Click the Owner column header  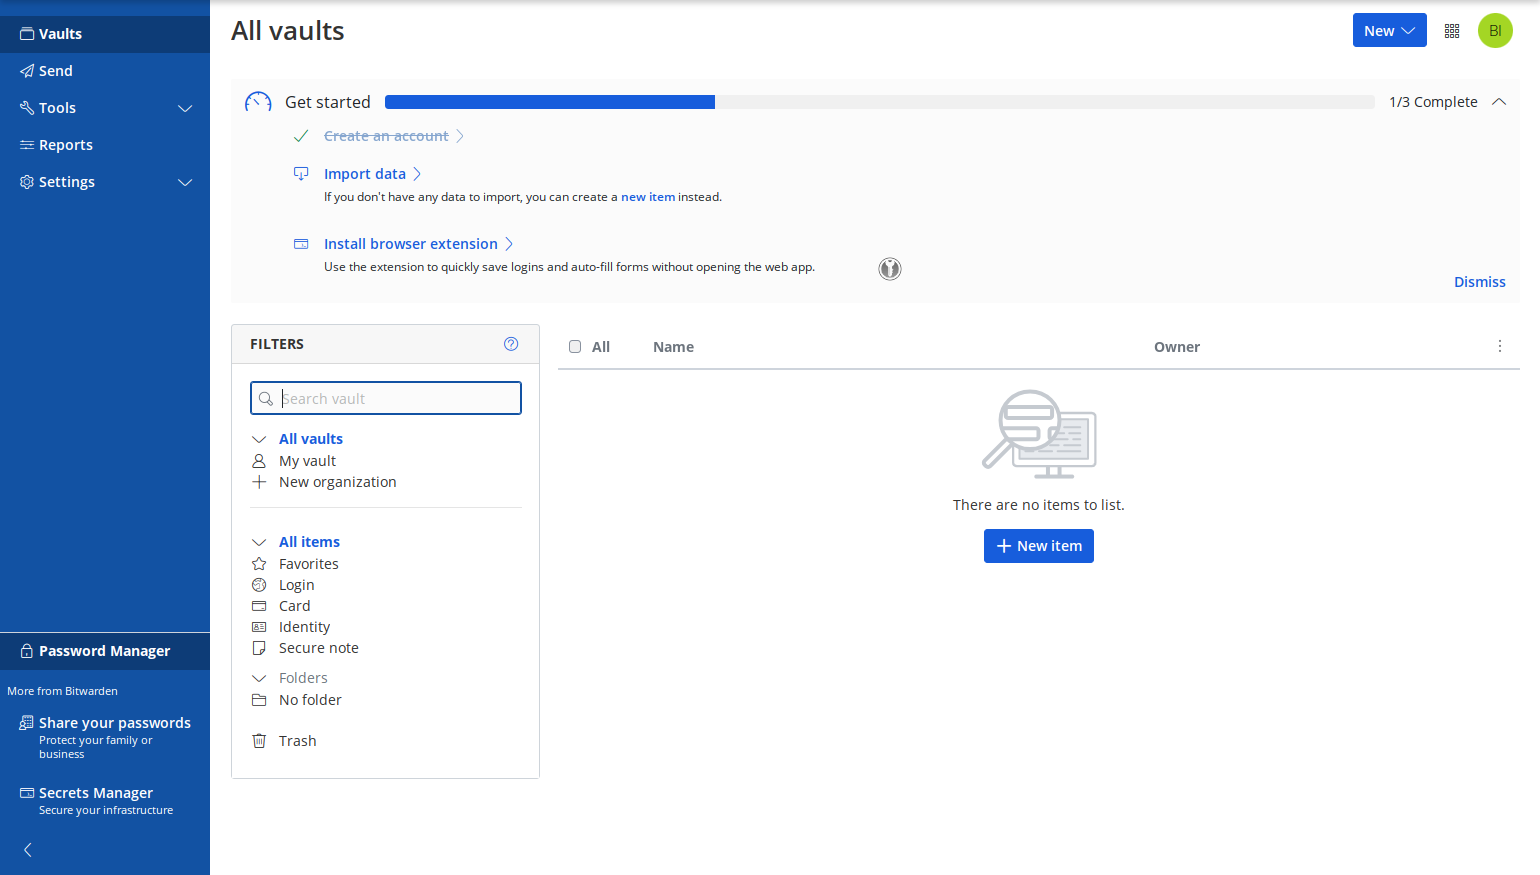[1176, 347]
